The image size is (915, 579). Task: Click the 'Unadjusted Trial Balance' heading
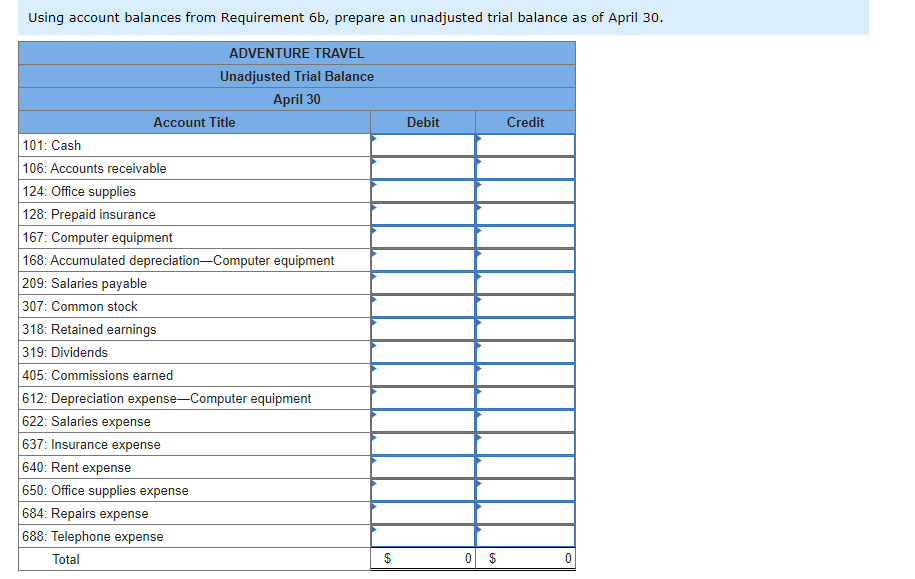[297, 76]
